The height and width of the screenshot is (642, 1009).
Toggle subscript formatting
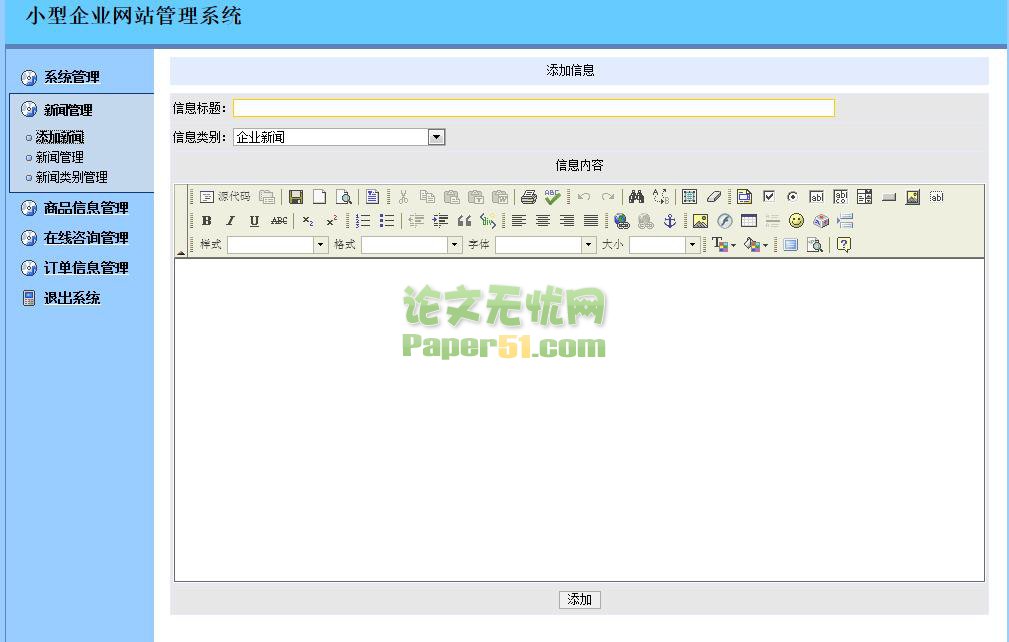click(x=308, y=221)
